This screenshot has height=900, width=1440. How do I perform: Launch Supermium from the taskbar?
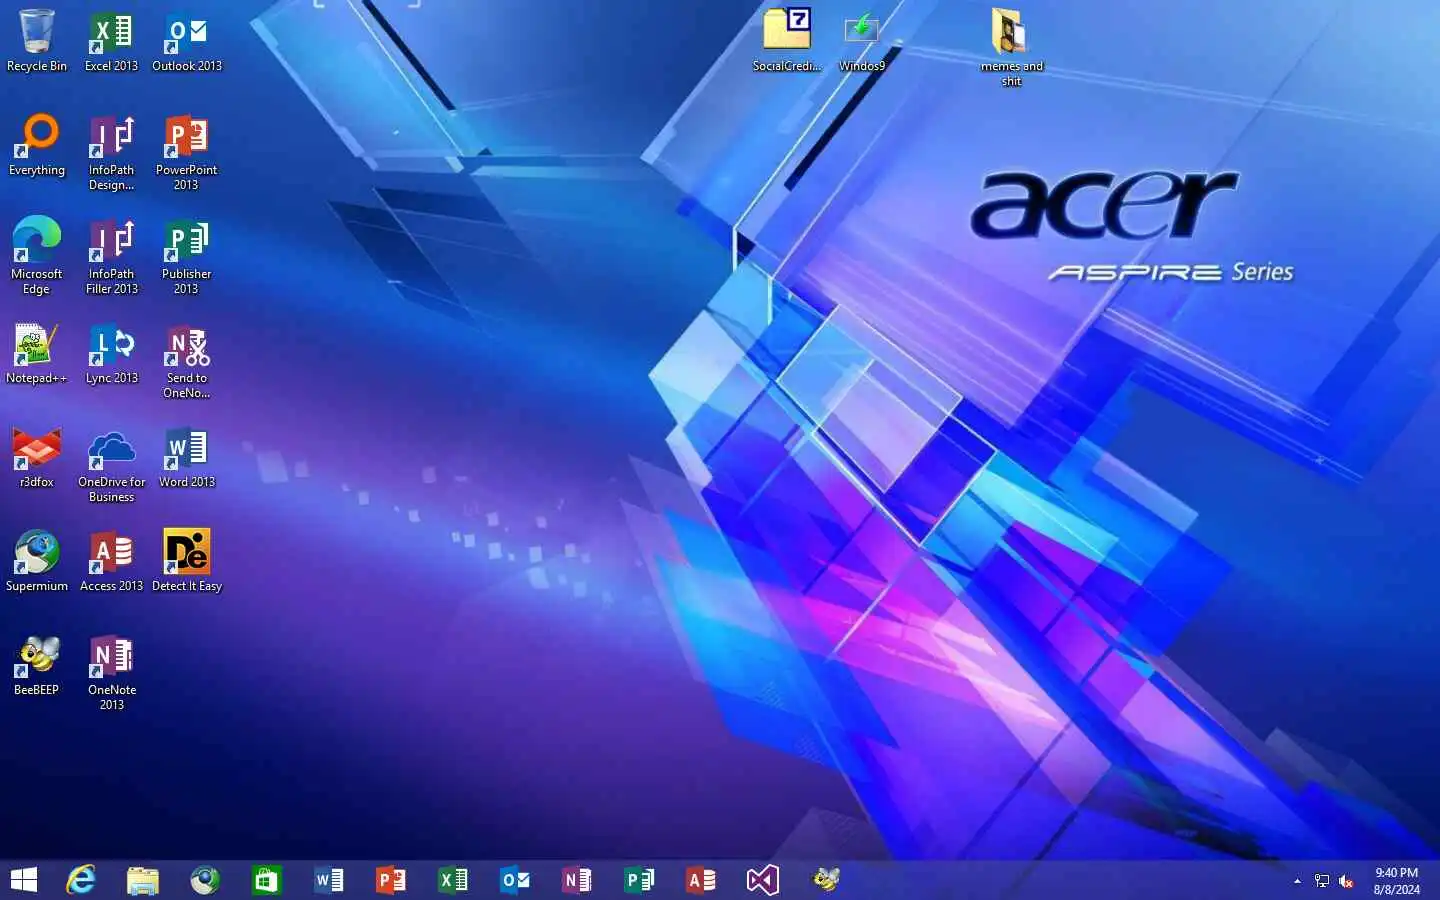pyautogui.click(x=205, y=880)
